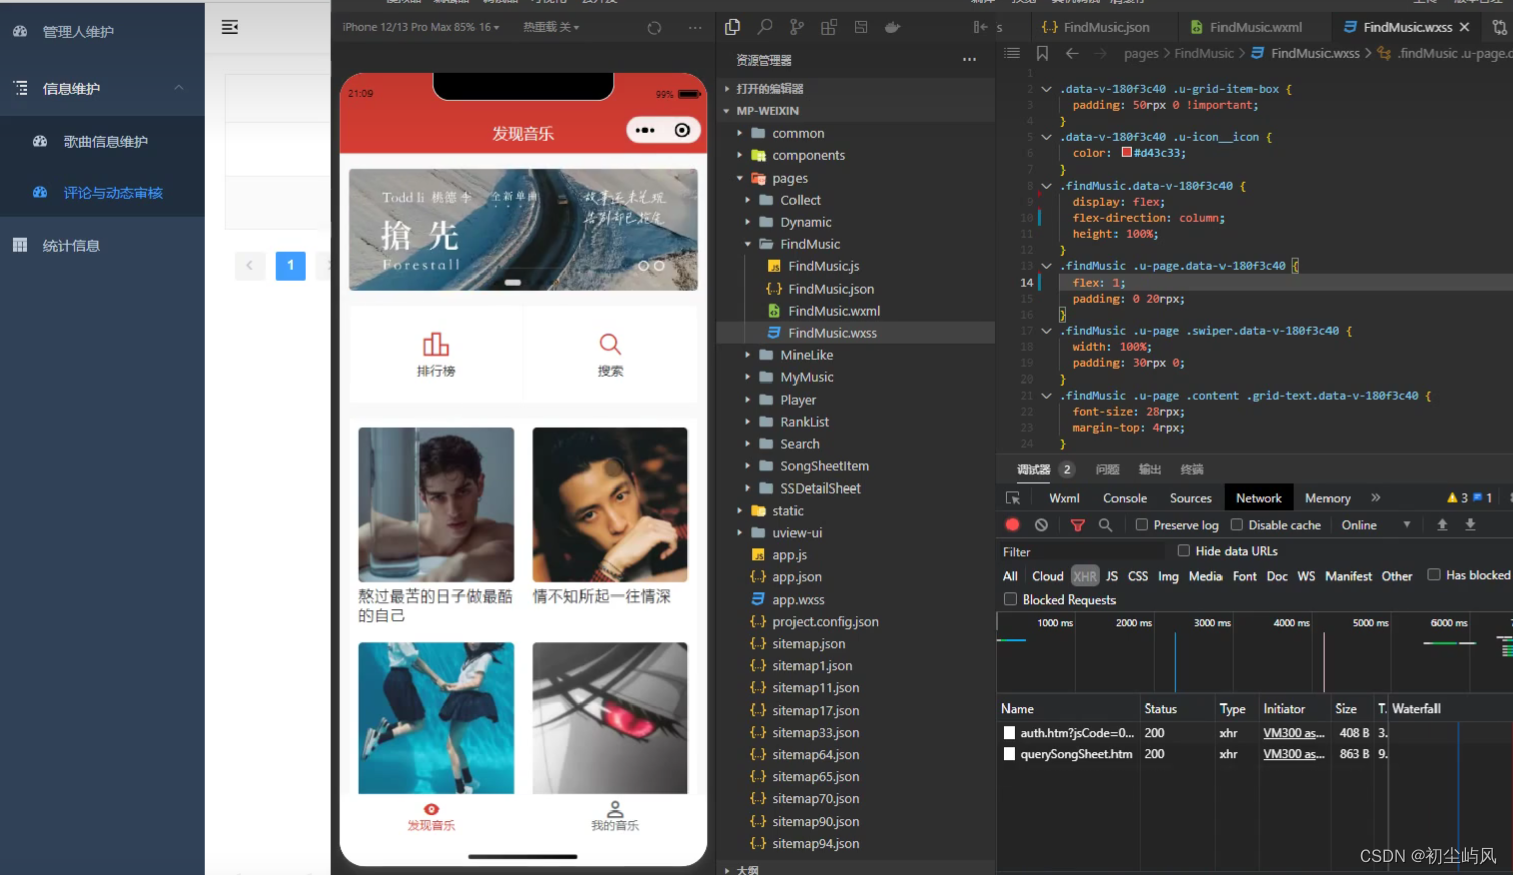
Task: Click the hamburger collapse icon in admin panel
Action: tap(230, 27)
